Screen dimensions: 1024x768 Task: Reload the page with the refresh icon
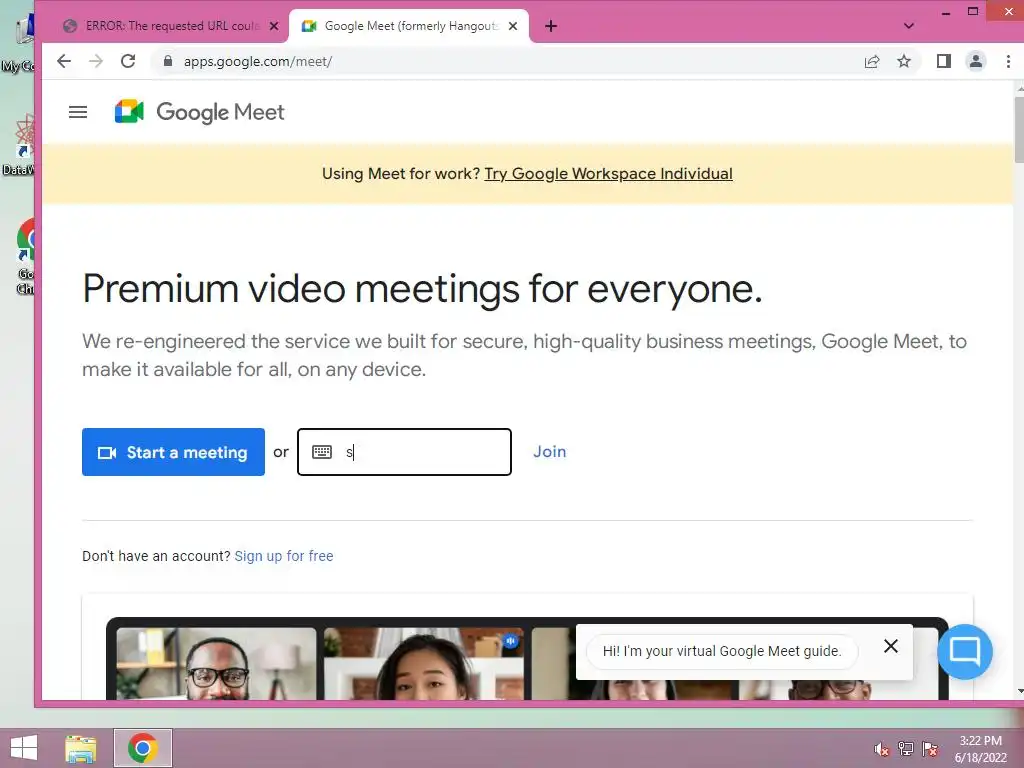(128, 61)
